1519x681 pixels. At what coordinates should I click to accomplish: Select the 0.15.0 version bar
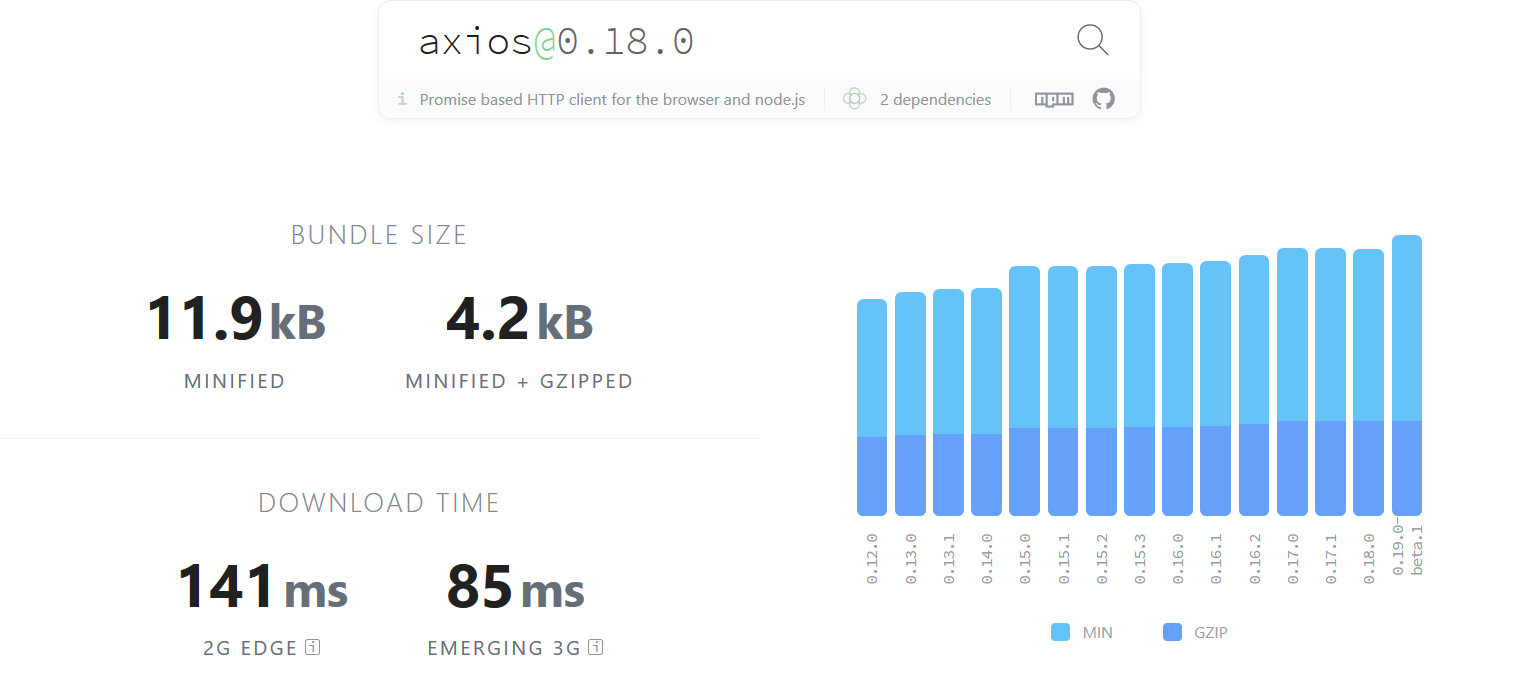(x=1024, y=390)
